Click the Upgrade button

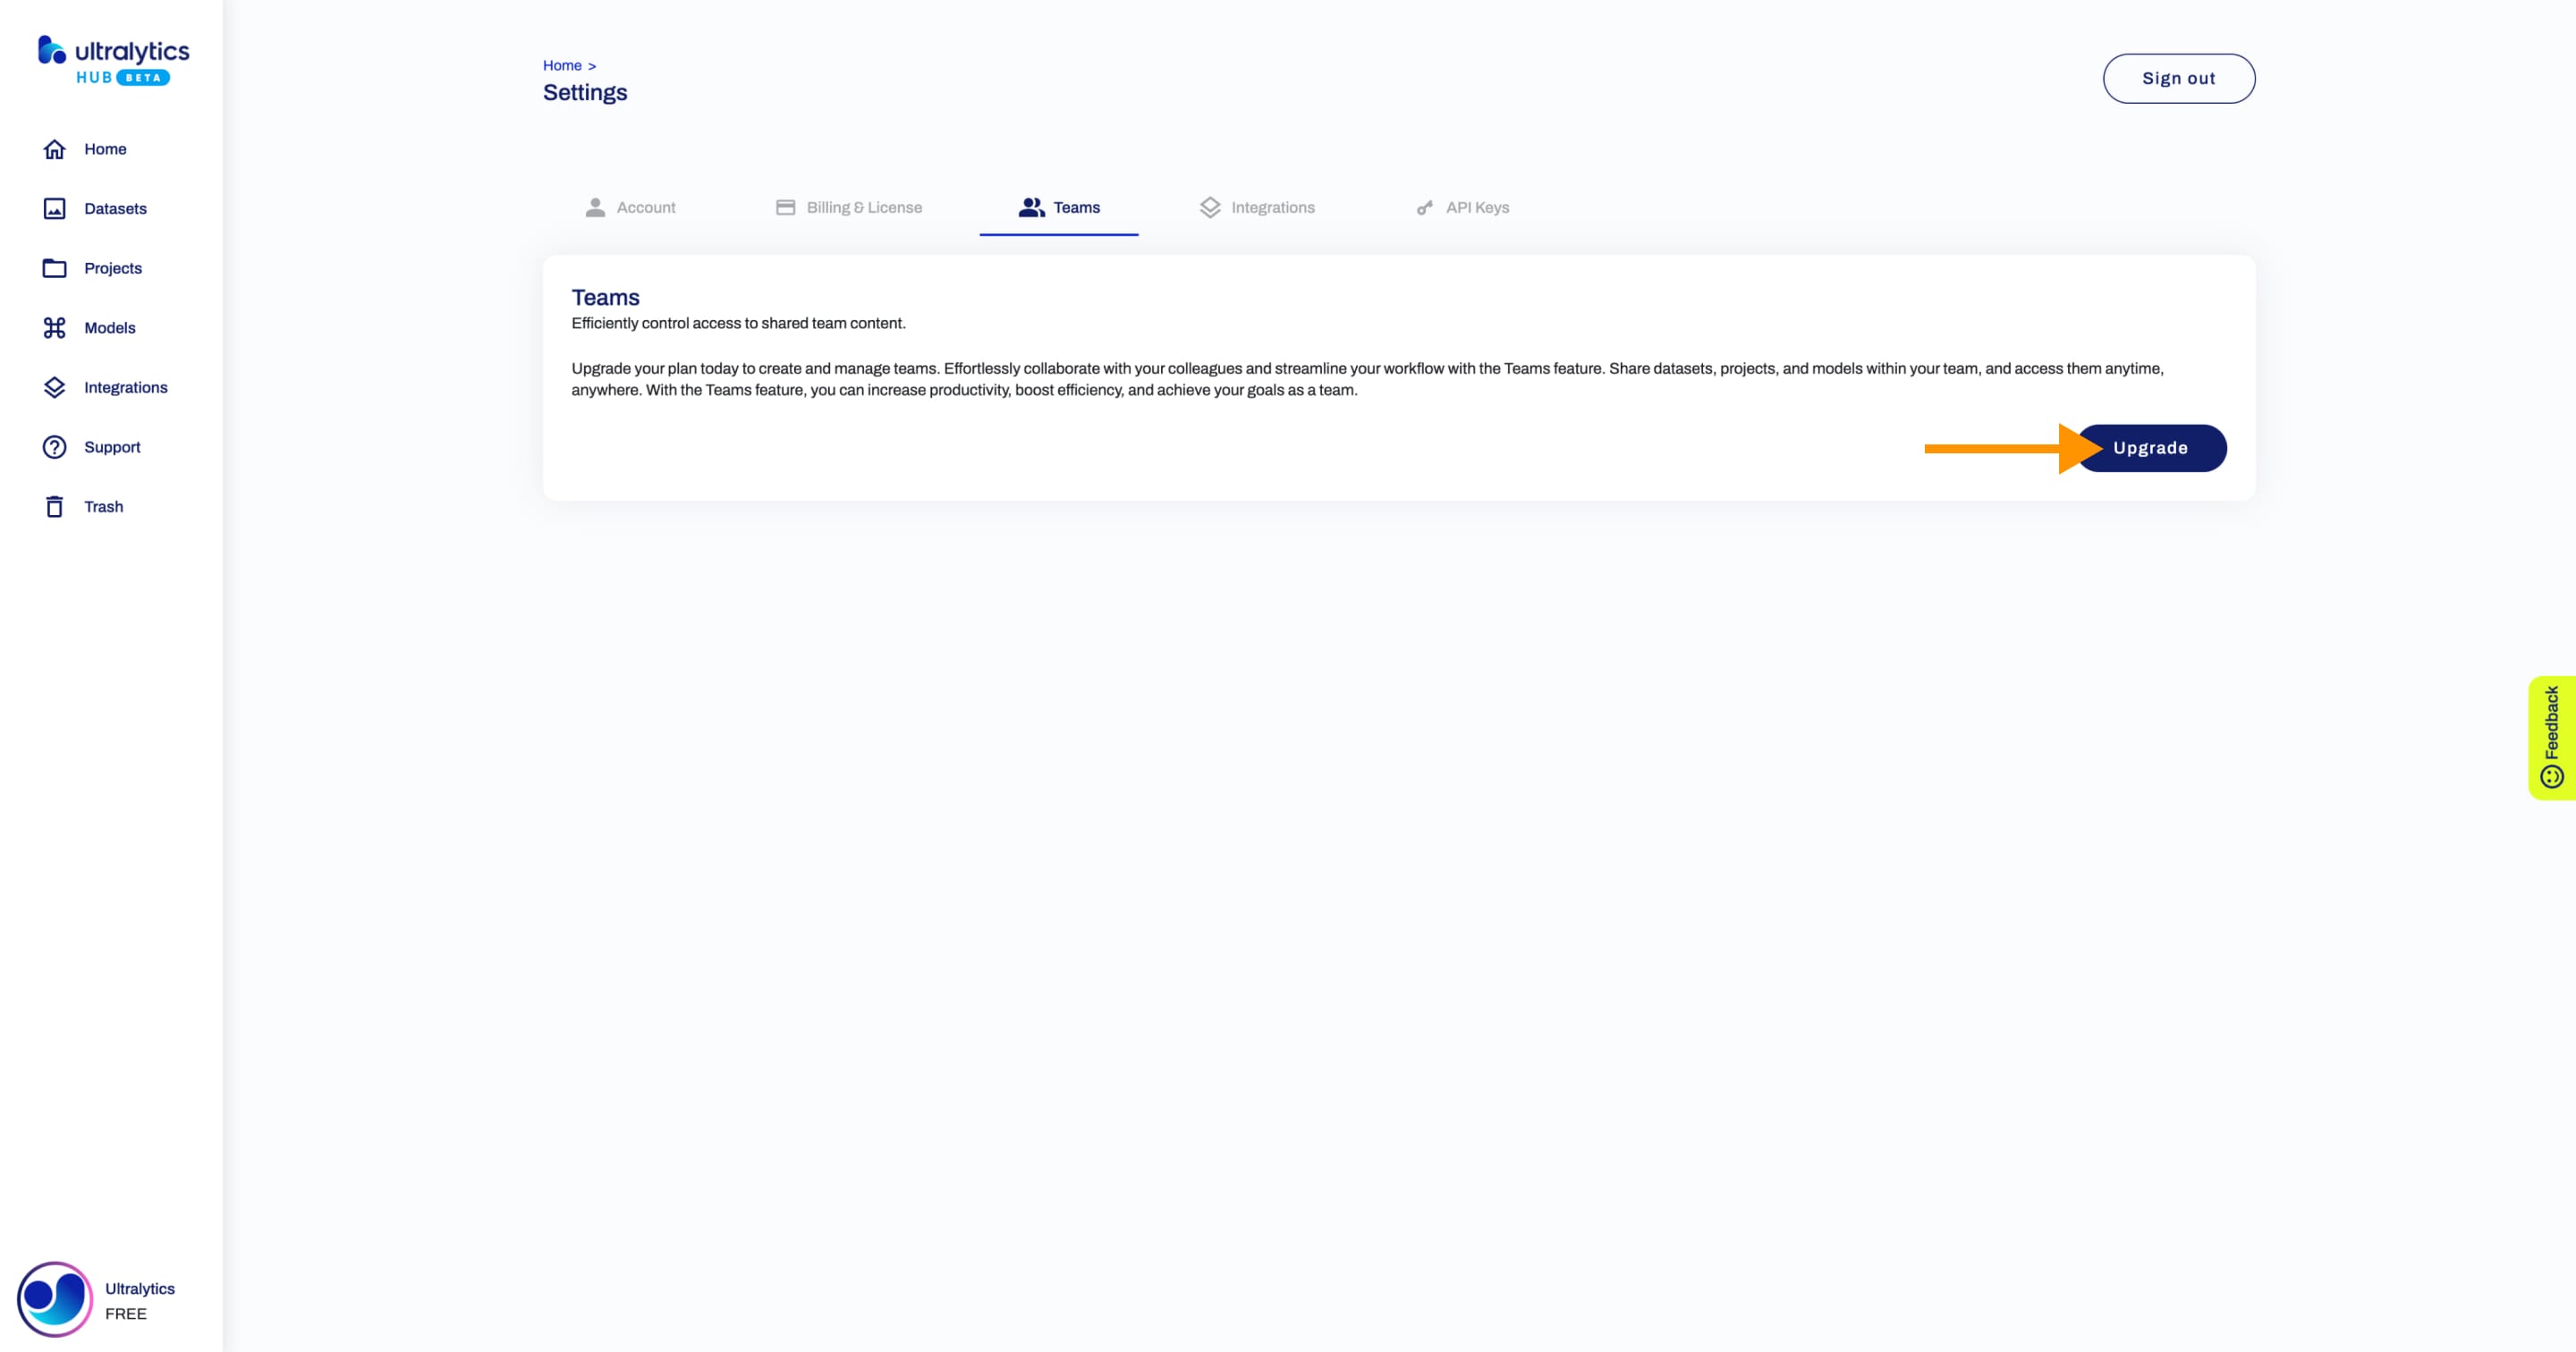pos(2152,446)
